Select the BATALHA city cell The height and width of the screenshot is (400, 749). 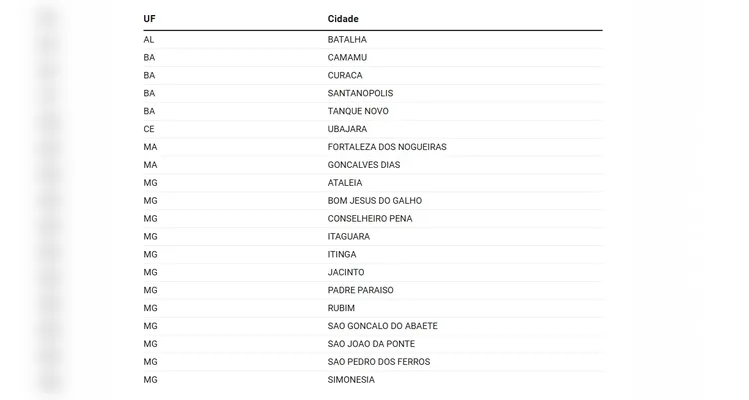point(347,39)
